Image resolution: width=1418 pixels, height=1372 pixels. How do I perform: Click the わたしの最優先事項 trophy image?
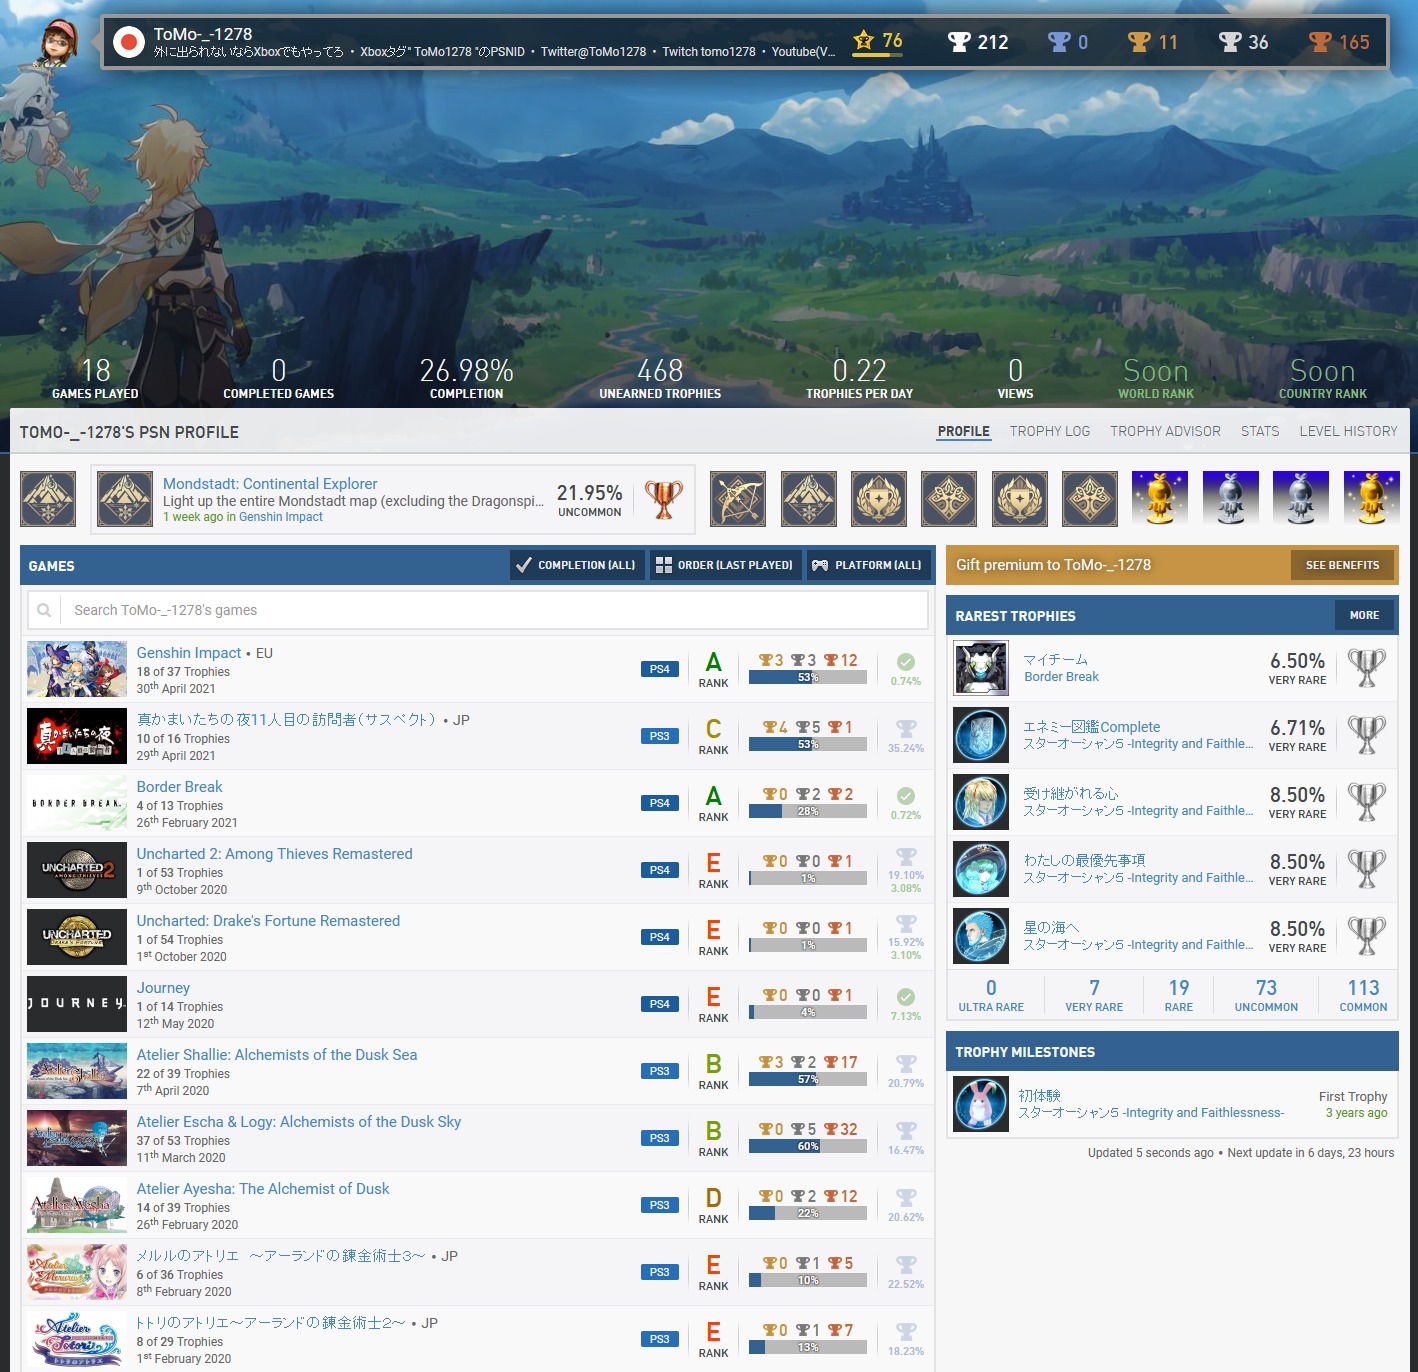(981, 869)
